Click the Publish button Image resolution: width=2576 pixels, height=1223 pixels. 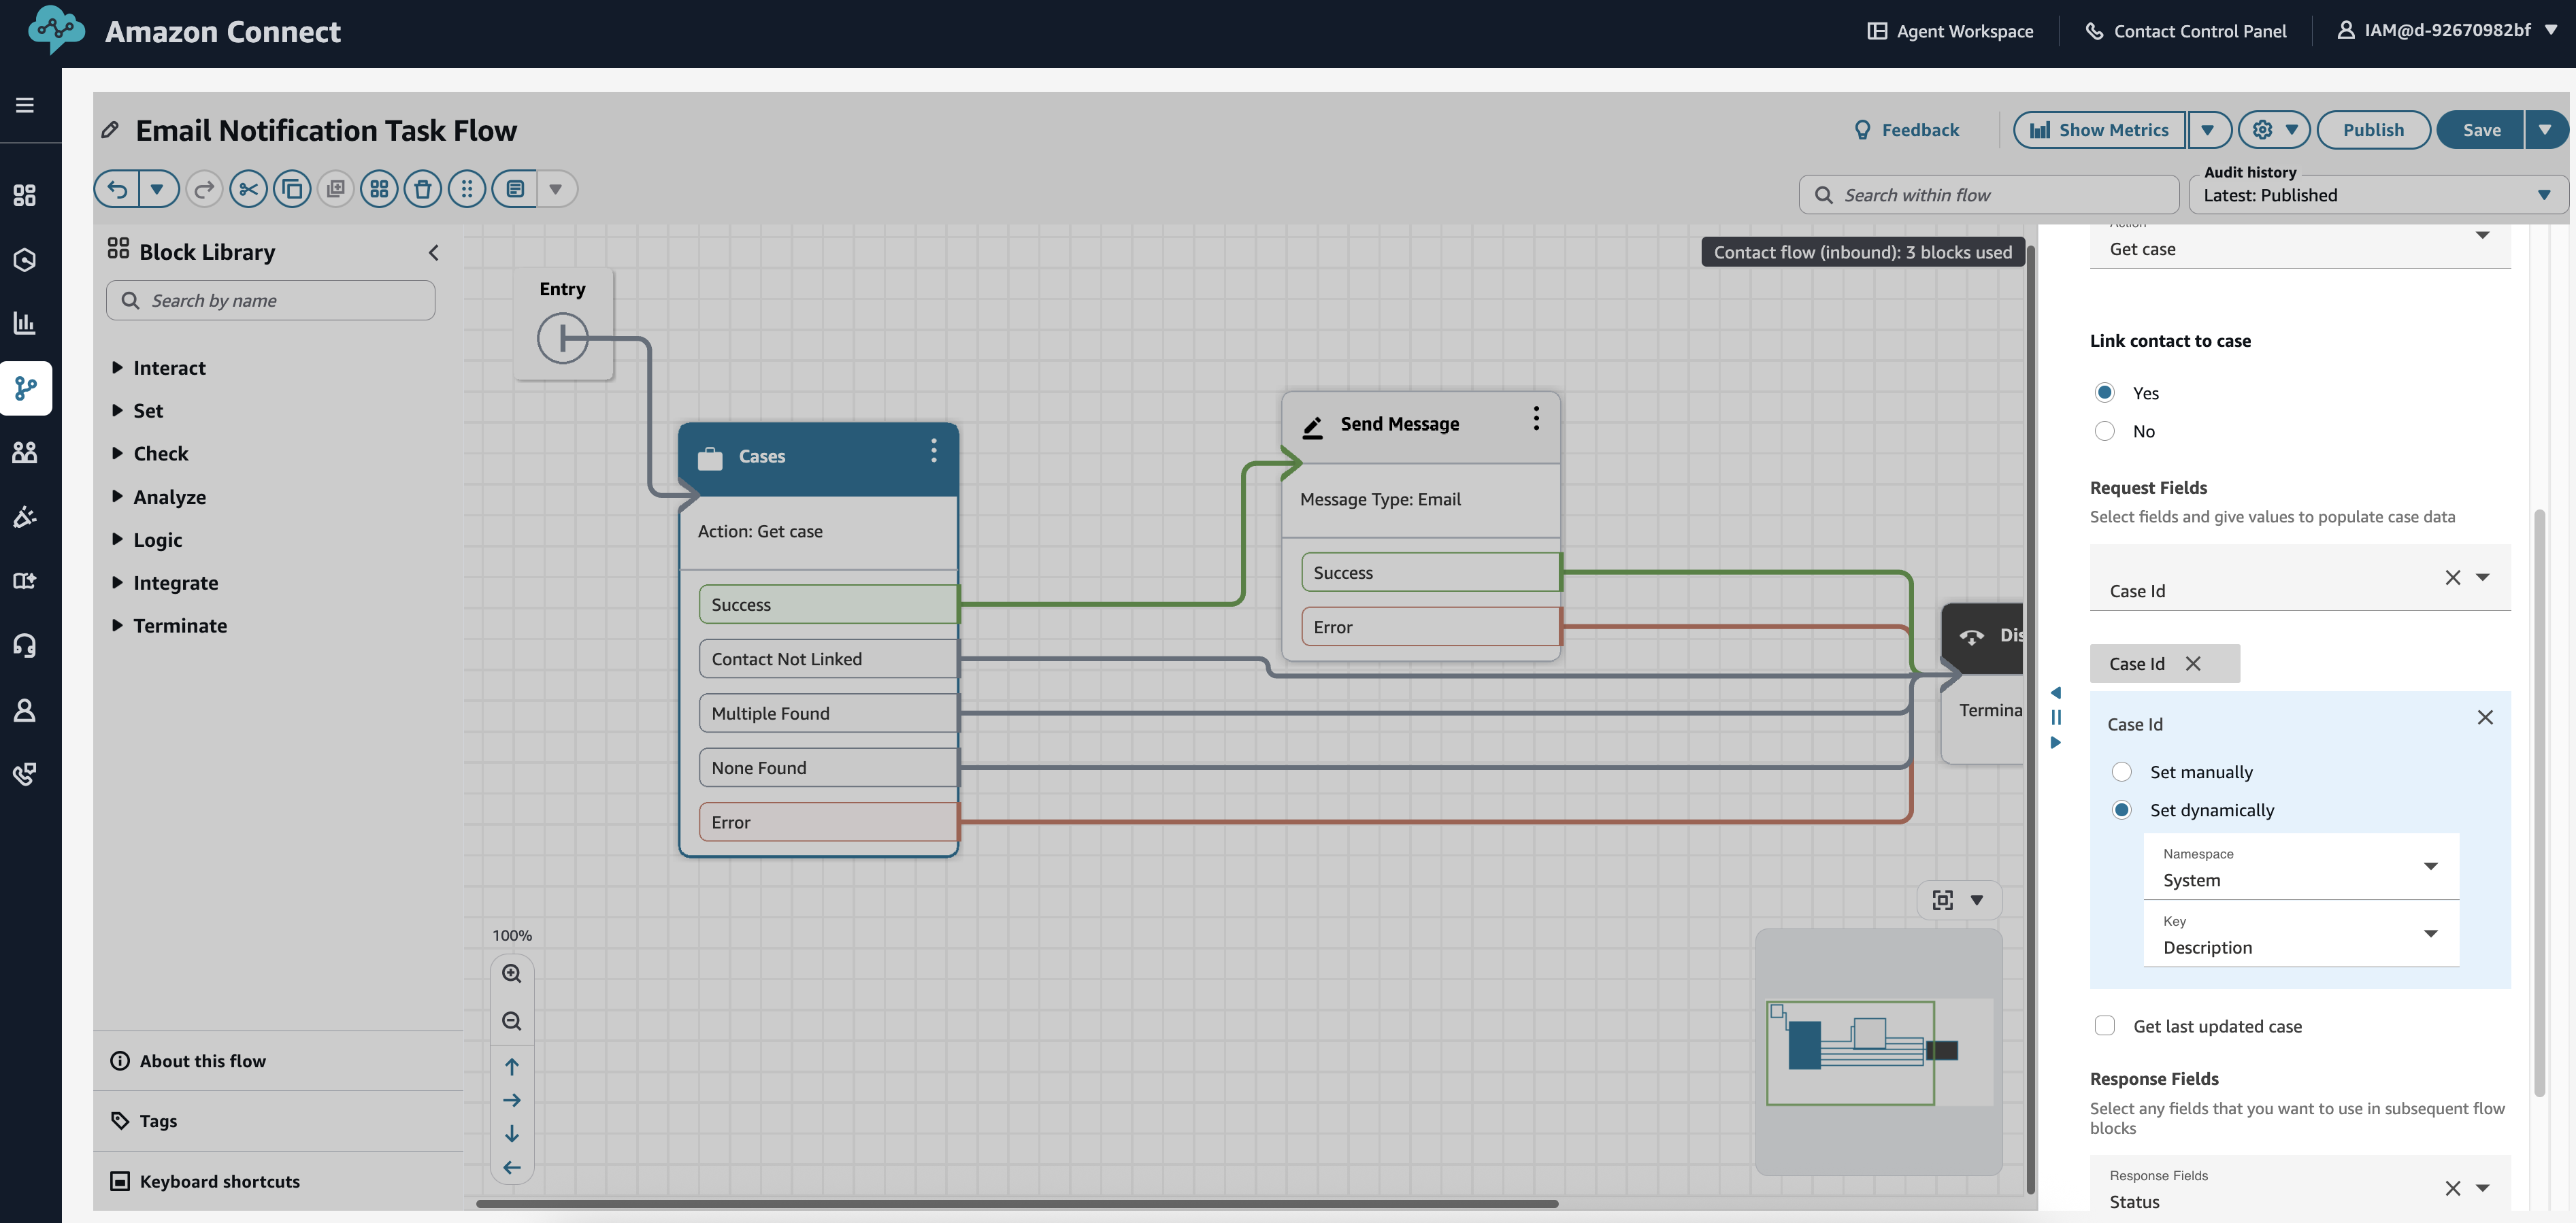(x=2372, y=130)
